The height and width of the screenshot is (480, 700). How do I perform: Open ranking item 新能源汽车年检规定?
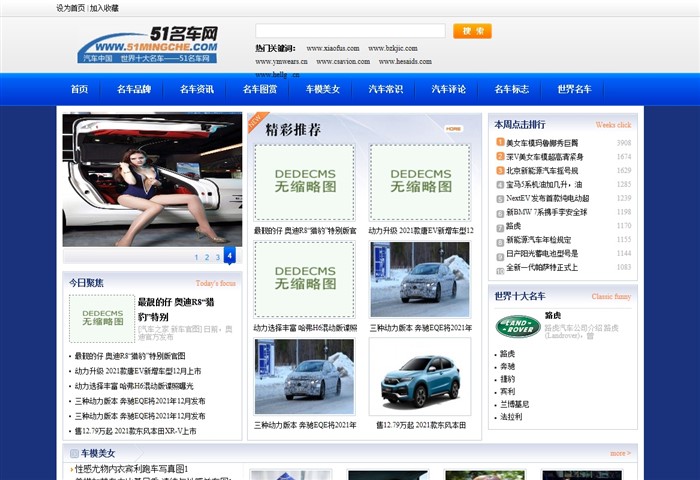pos(538,240)
